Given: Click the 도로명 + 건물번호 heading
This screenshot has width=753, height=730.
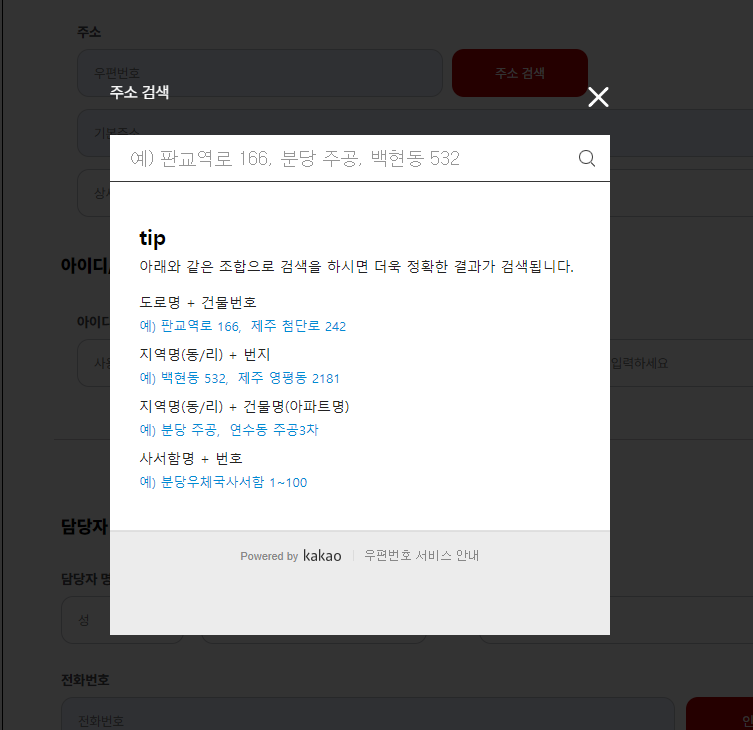Looking at the screenshot, I should pyautogui.click(x=198, y=303).
